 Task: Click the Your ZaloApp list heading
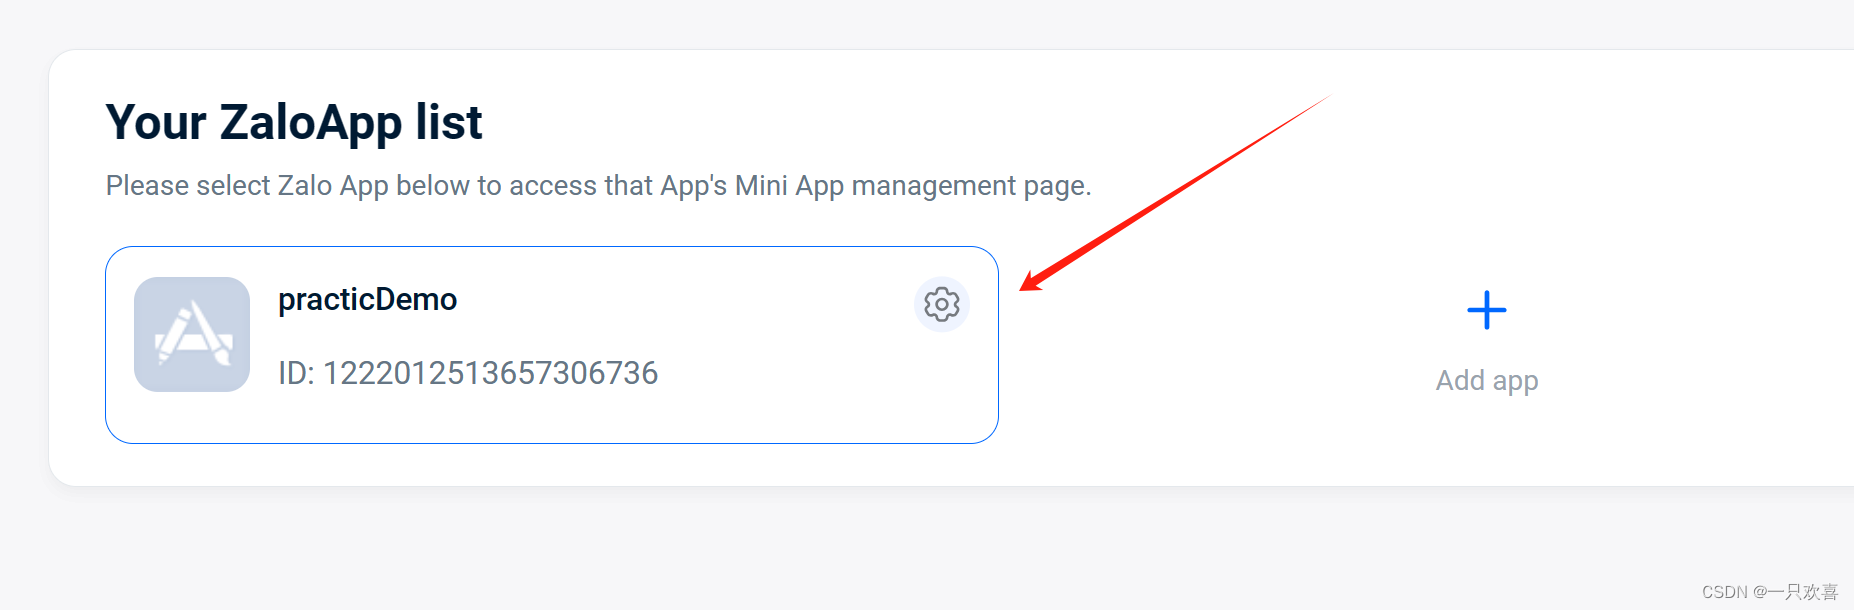tap(294, 123)
